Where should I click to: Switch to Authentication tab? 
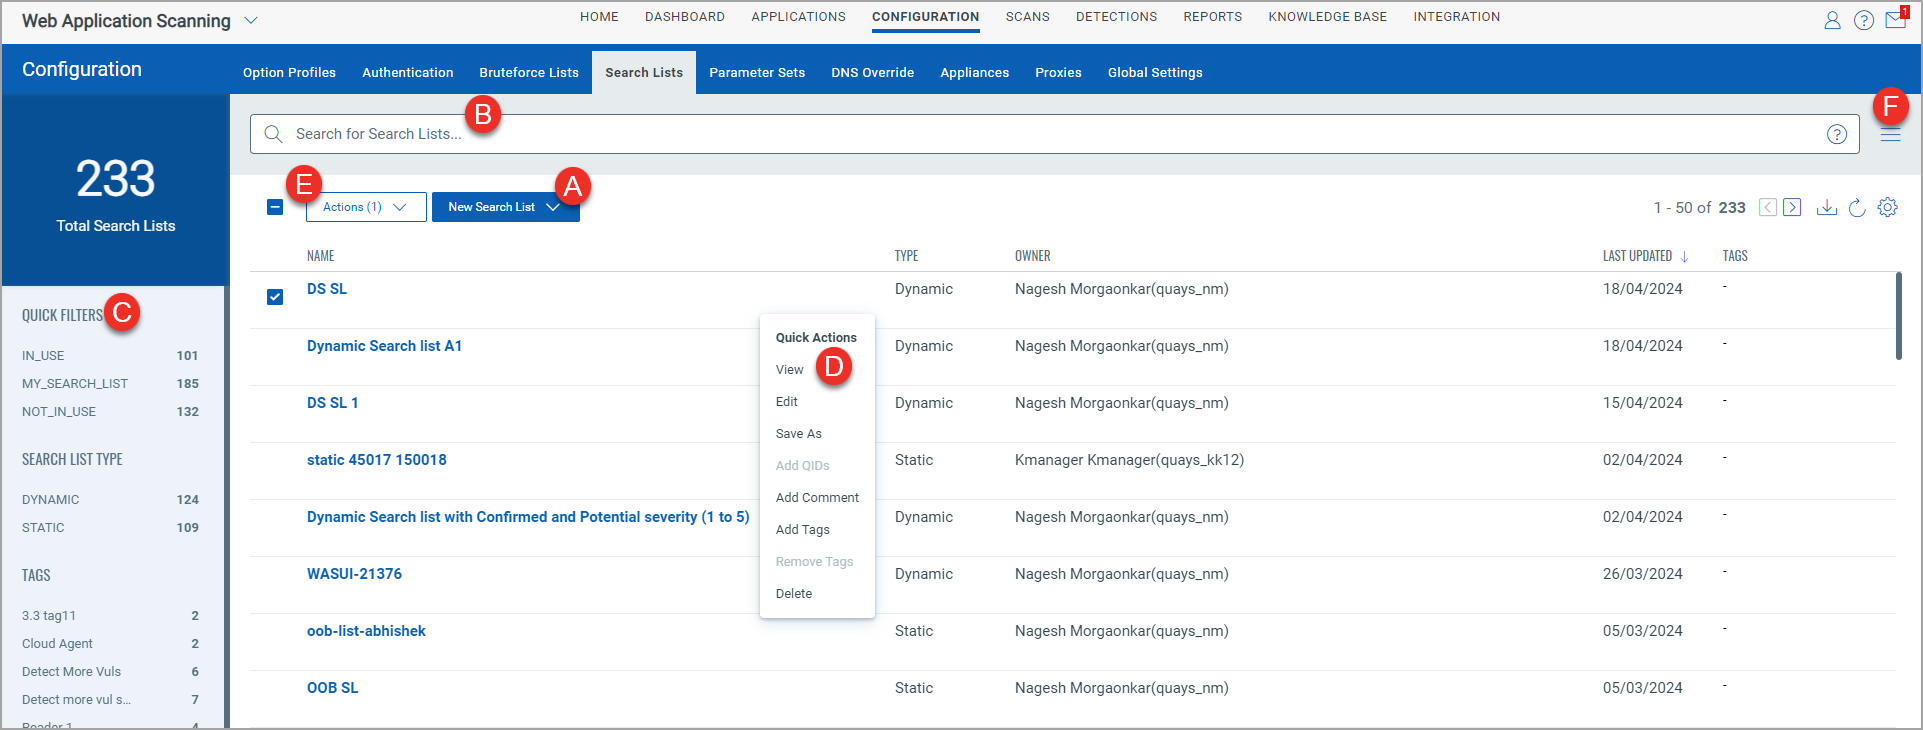[x=408, y=73]
